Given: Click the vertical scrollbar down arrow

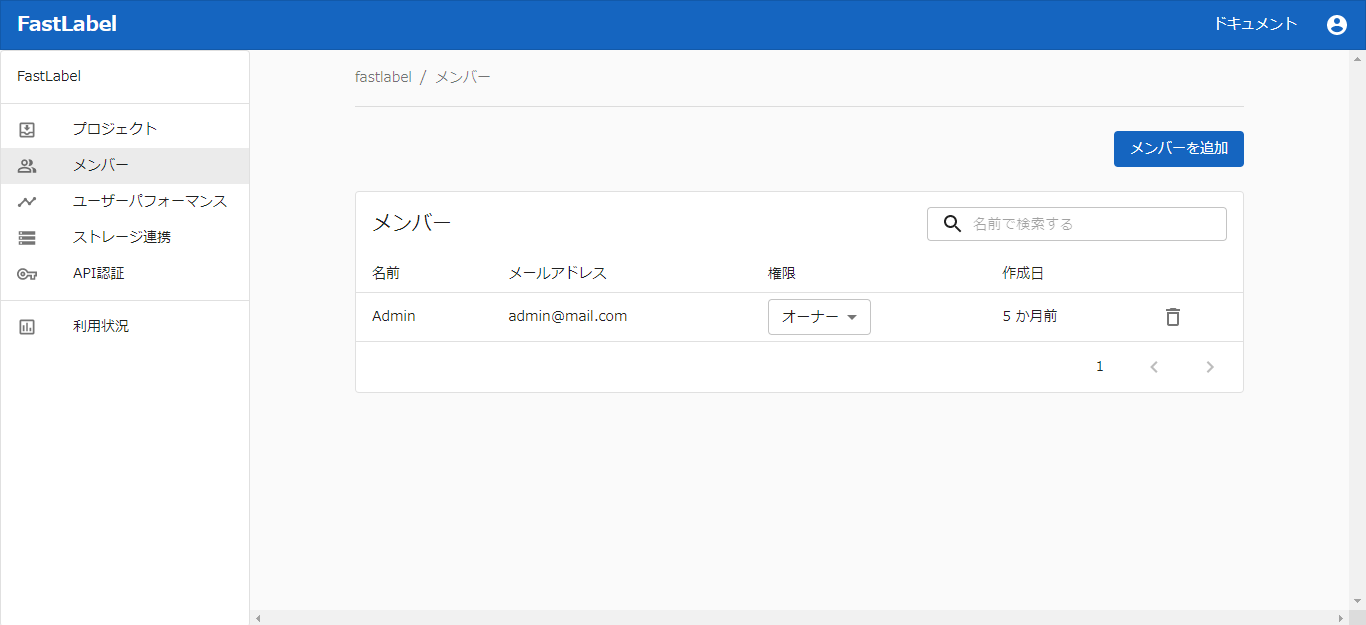Looking at the screenshot, I should 1358,601.
